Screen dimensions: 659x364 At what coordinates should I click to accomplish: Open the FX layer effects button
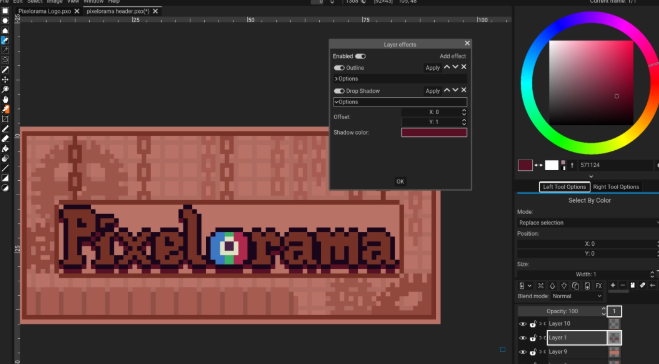pos(599,286)
